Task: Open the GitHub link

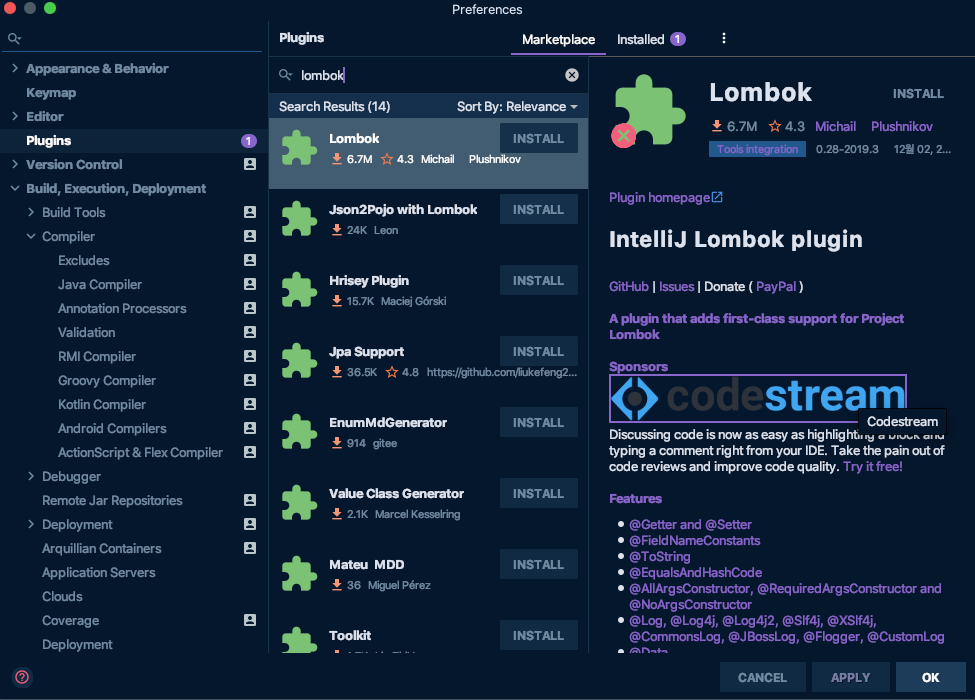Action: point(629,287)
